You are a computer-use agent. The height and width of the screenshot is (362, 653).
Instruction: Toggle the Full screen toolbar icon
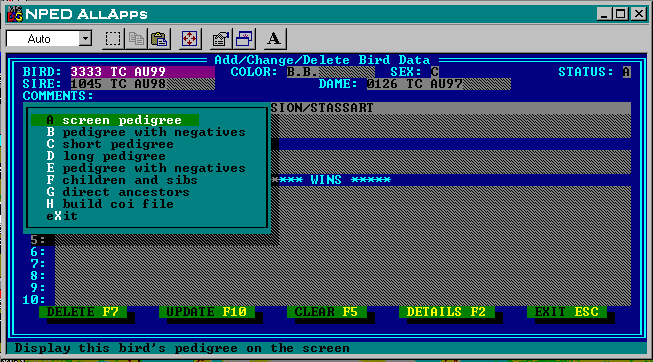tap(190, 39)
